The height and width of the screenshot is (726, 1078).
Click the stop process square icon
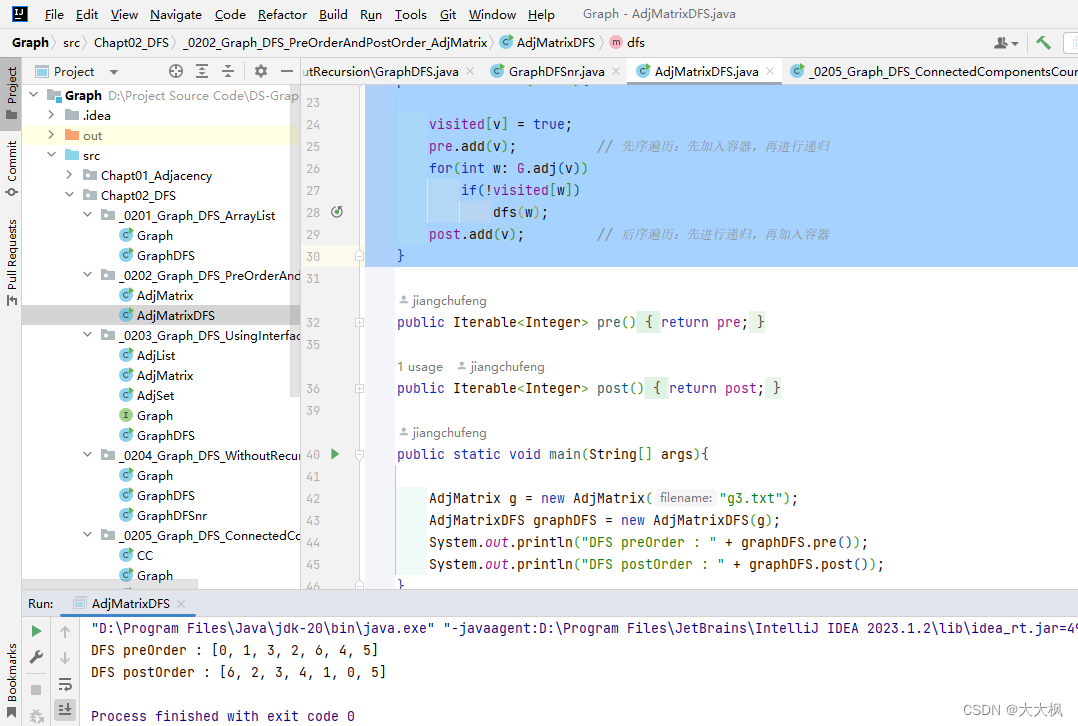pyautogui.click(x=37, y=690)
